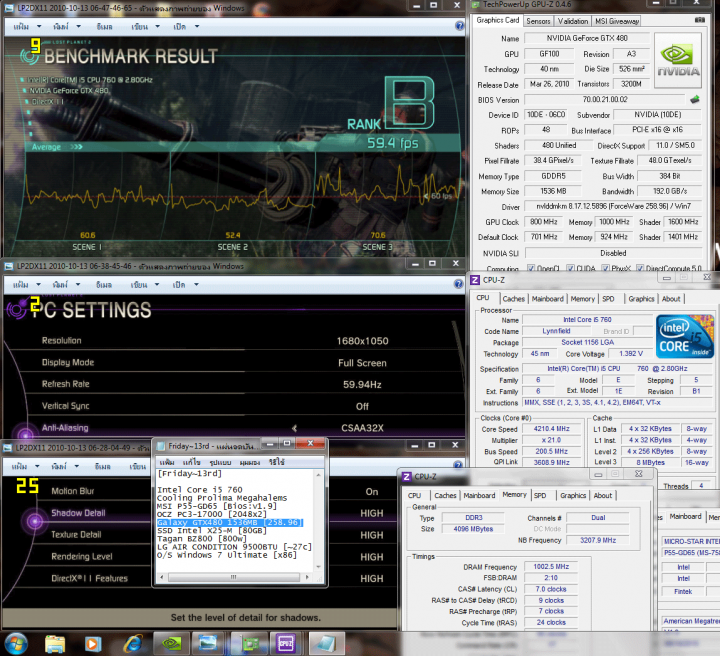Click the GPU-Z title bar icon

coord(475,4)
